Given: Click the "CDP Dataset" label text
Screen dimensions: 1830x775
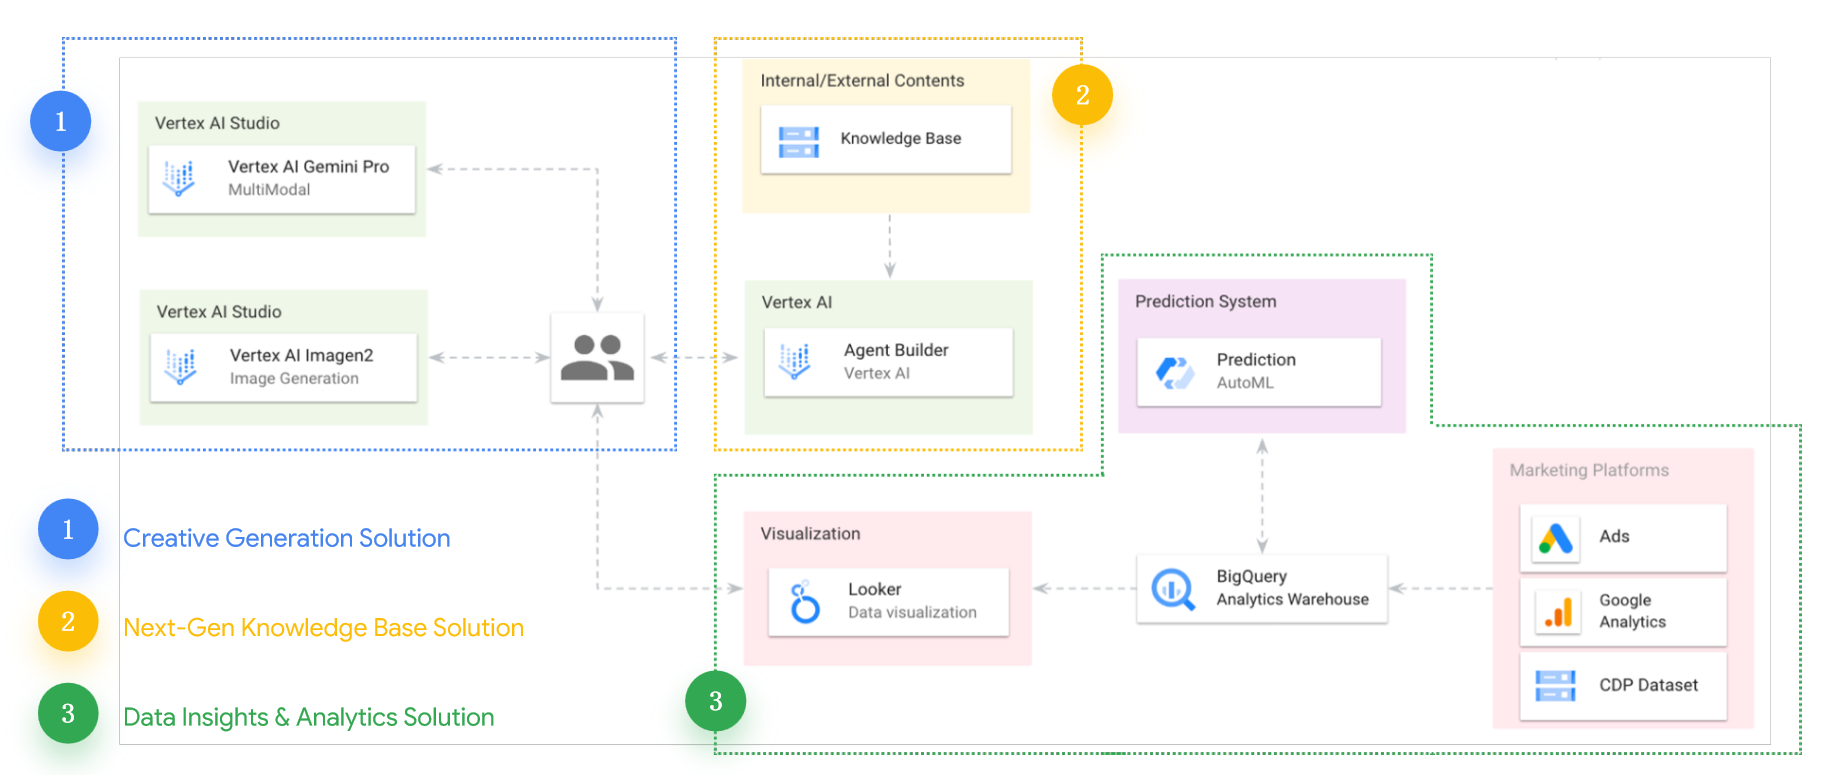Looking at the screenshot, I should click(x=1649, y=686).
